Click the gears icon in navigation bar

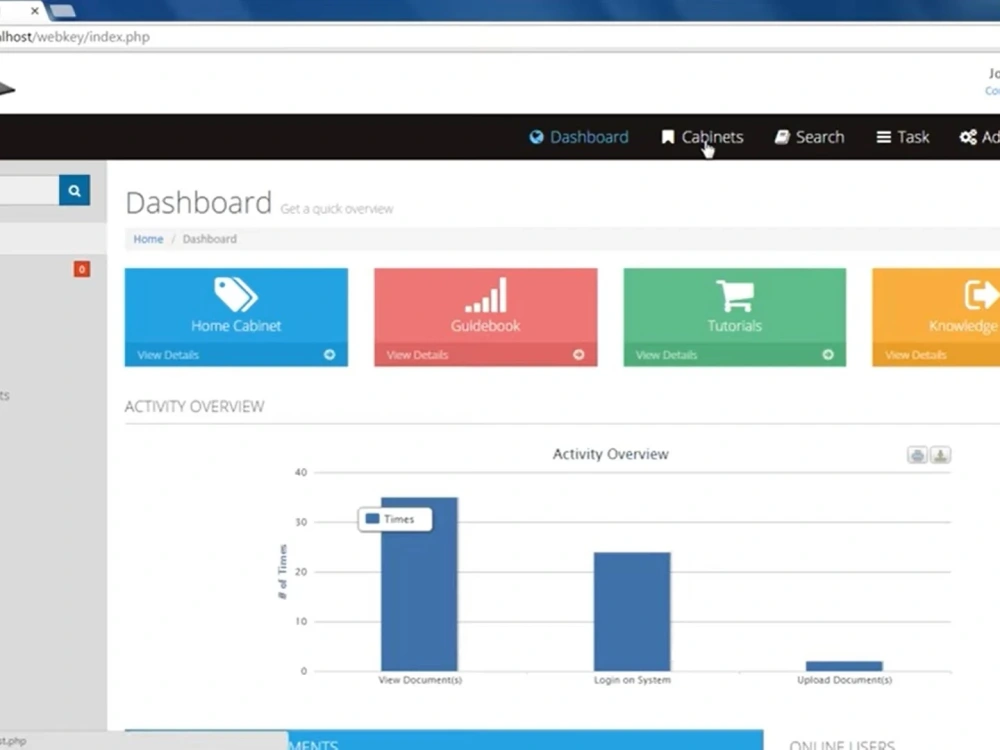(x=968, y=137)
